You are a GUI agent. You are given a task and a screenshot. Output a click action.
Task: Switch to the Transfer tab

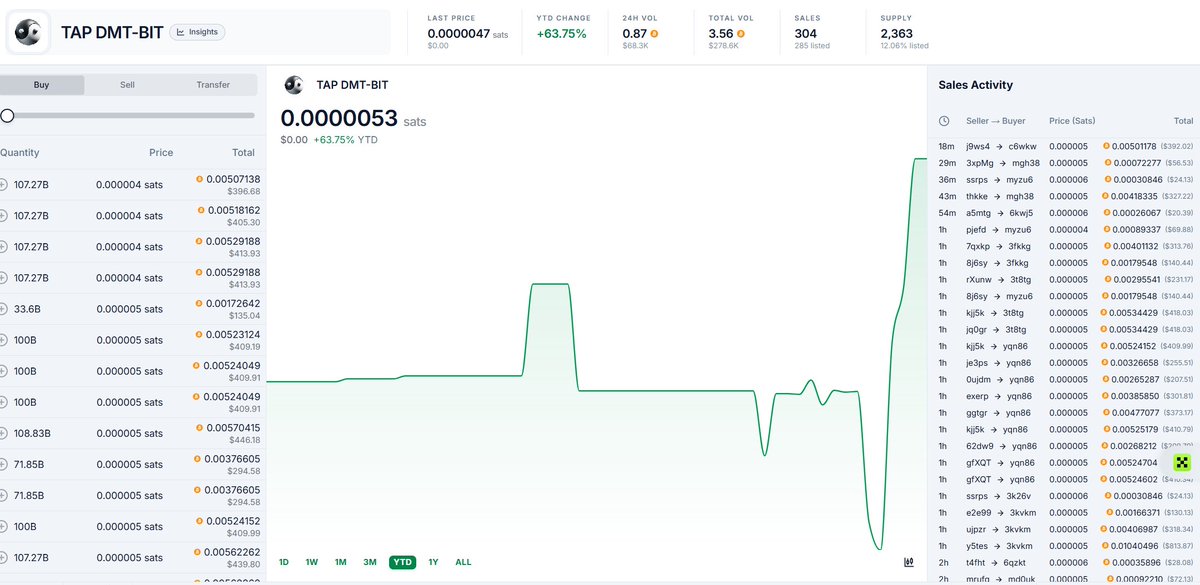[213, 85]
